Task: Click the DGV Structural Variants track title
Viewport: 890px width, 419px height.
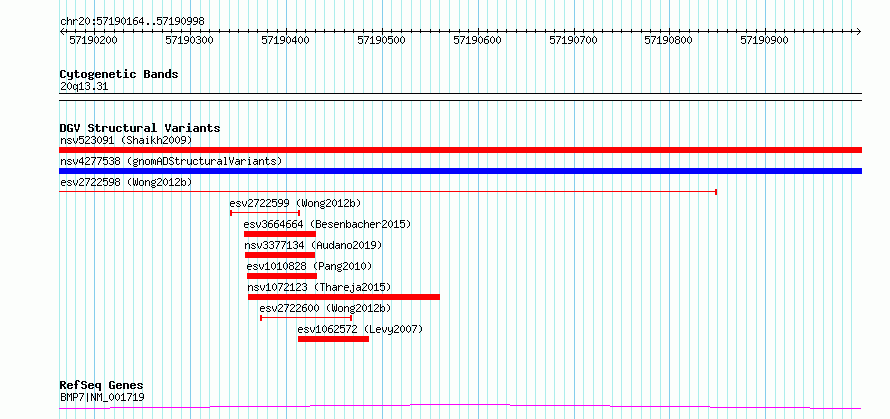Action: point(140,128)
